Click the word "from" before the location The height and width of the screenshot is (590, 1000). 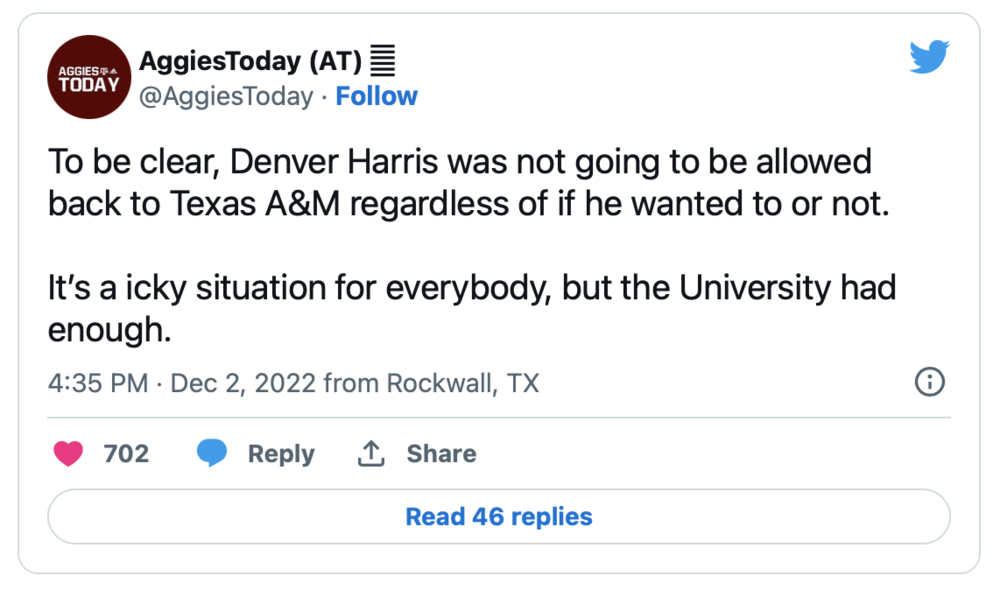[351, 383]
